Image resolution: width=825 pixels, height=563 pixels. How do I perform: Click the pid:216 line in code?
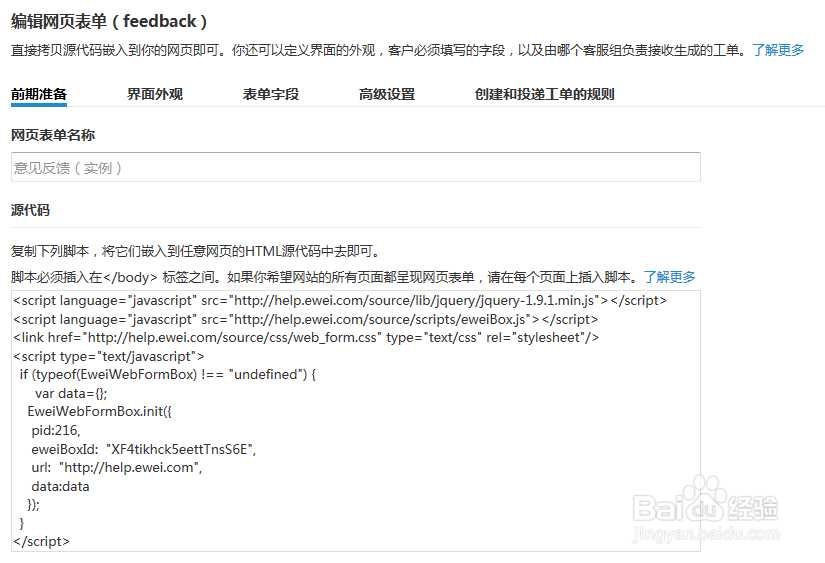56,430
